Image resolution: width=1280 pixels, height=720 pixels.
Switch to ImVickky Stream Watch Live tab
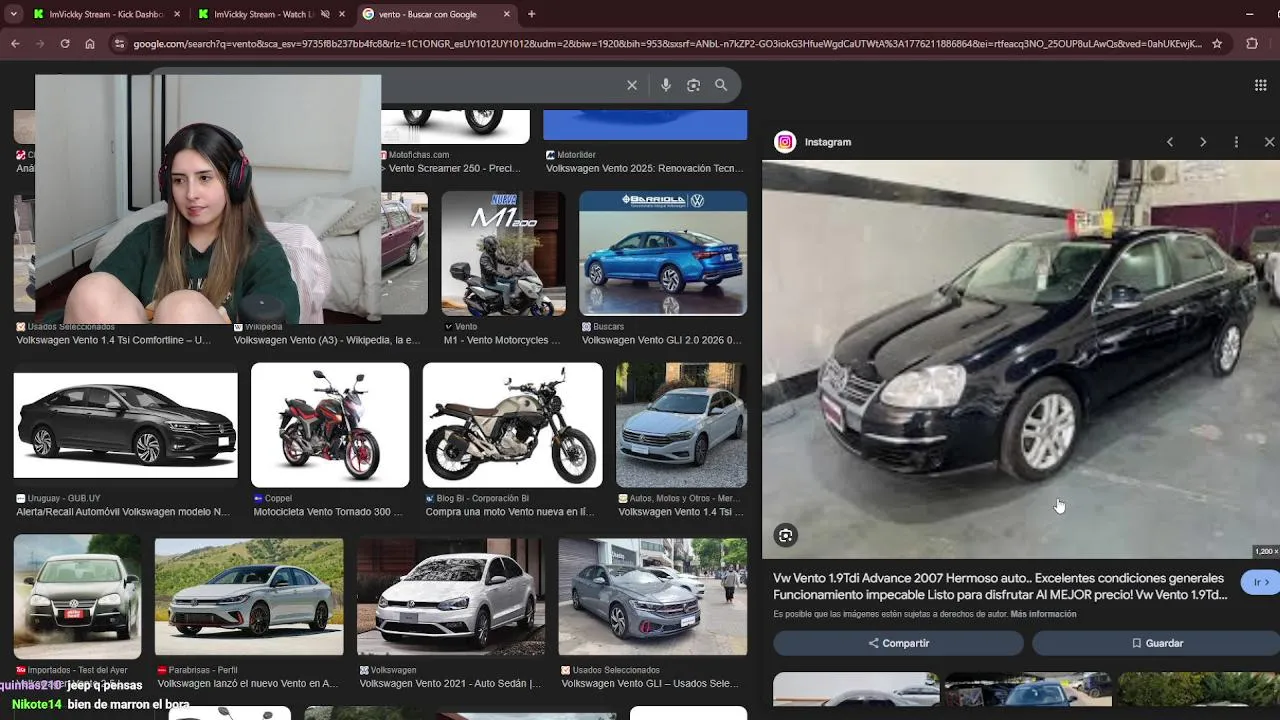(265, 14)
